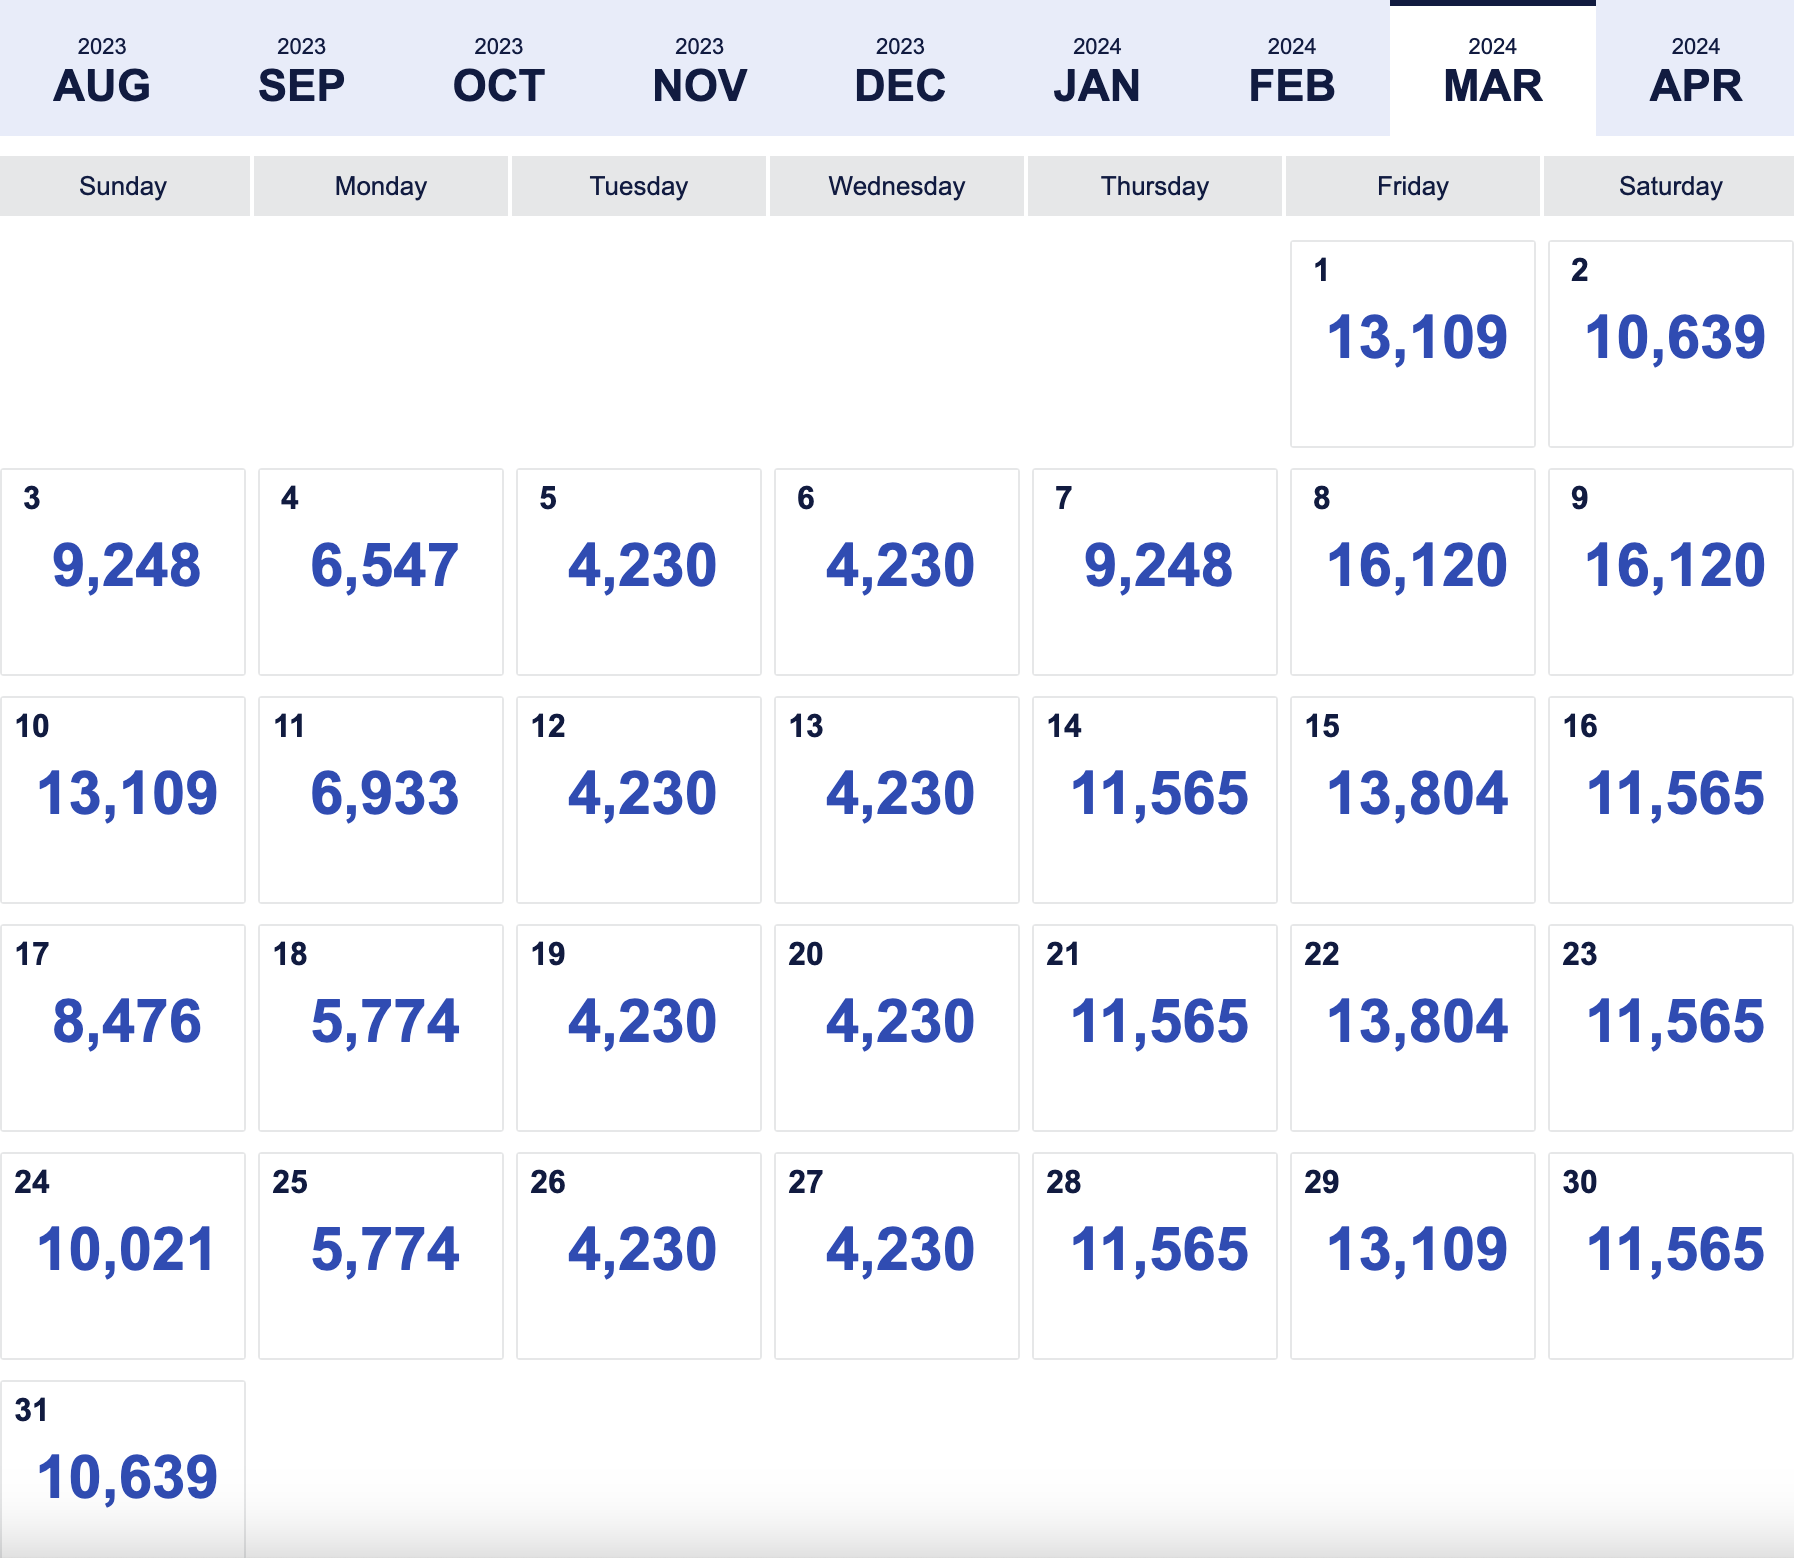Pick March 18 cell with 5,774

click(x=381, y=1028)
